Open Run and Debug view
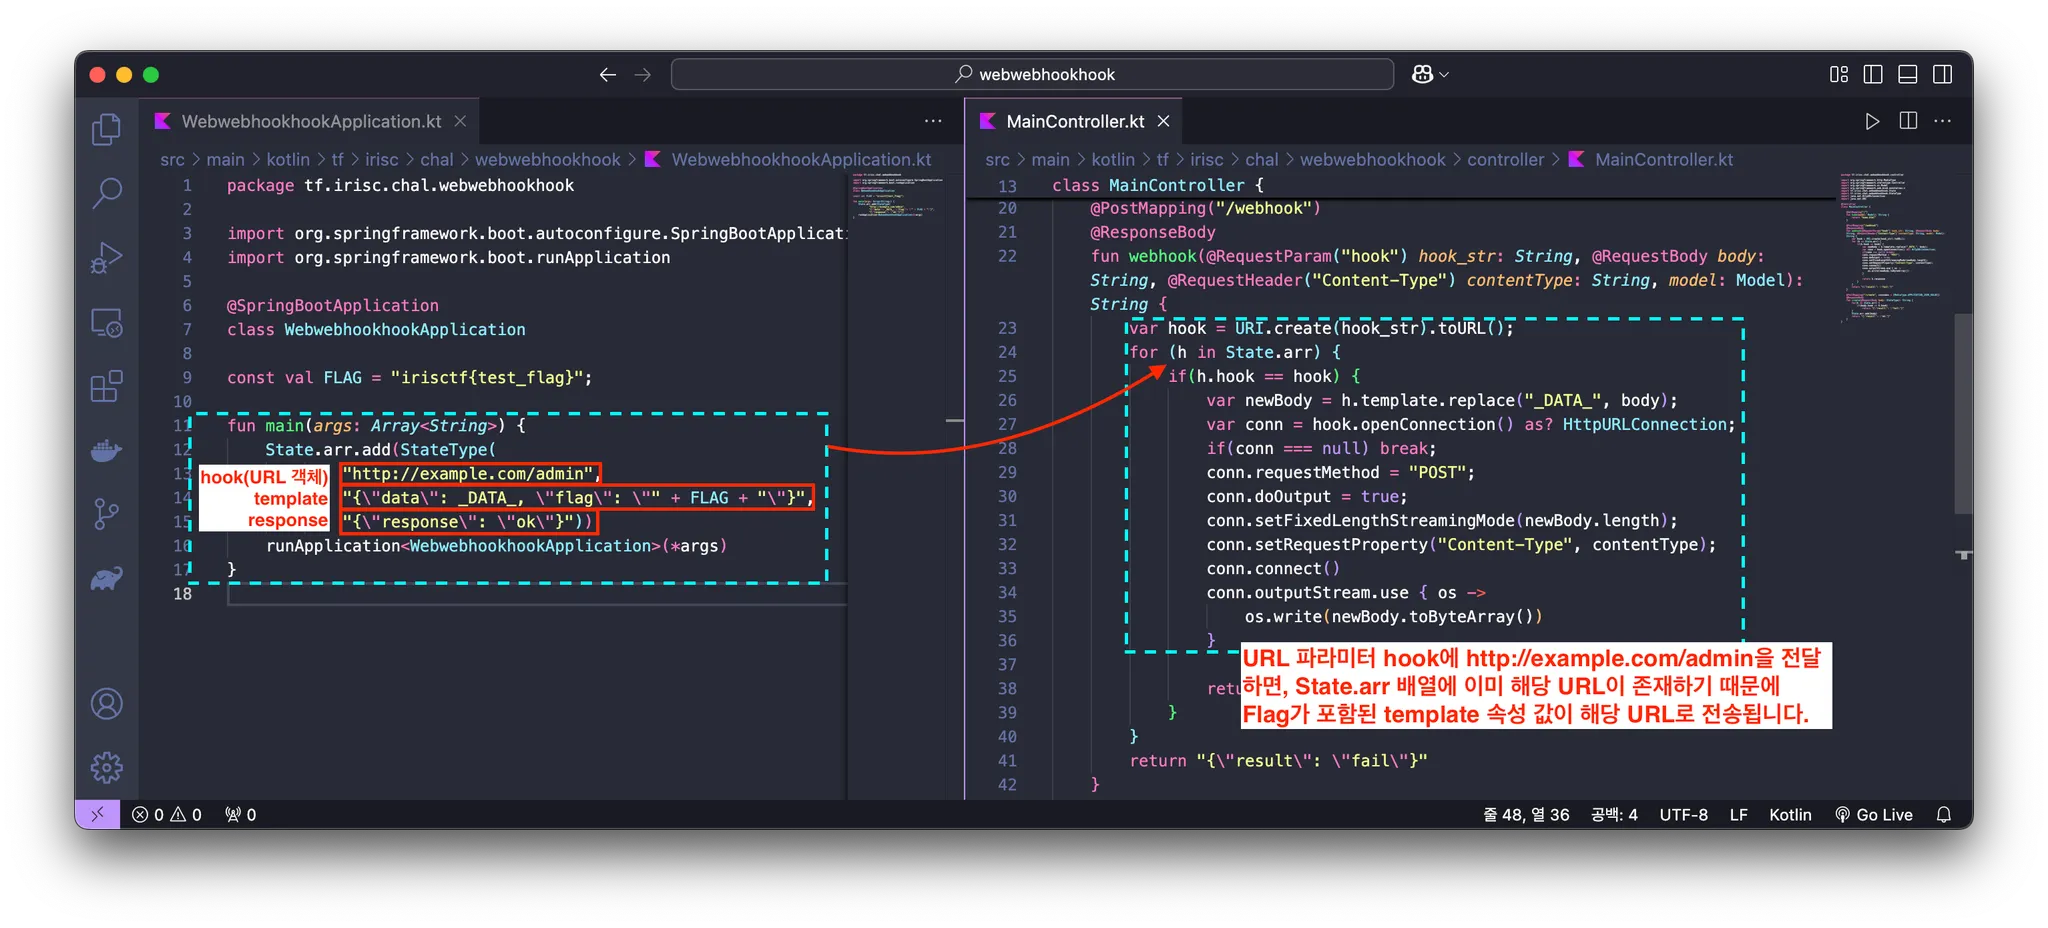The height and width of the screenshot is (928, 2048). click(106, 258)
